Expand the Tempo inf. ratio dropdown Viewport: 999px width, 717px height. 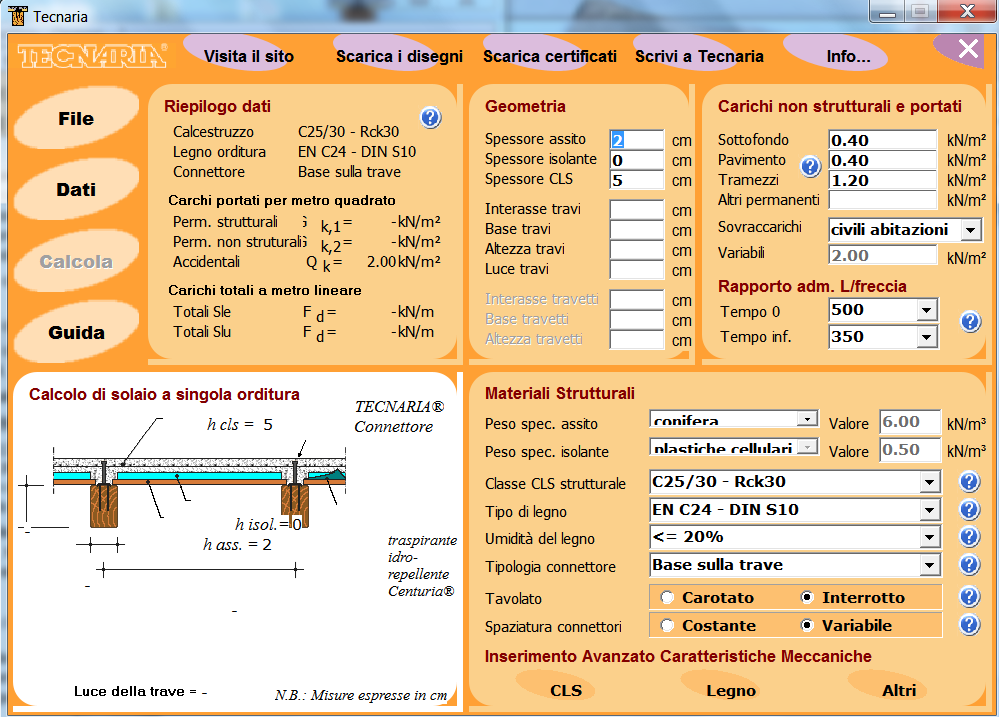point(927,337)
